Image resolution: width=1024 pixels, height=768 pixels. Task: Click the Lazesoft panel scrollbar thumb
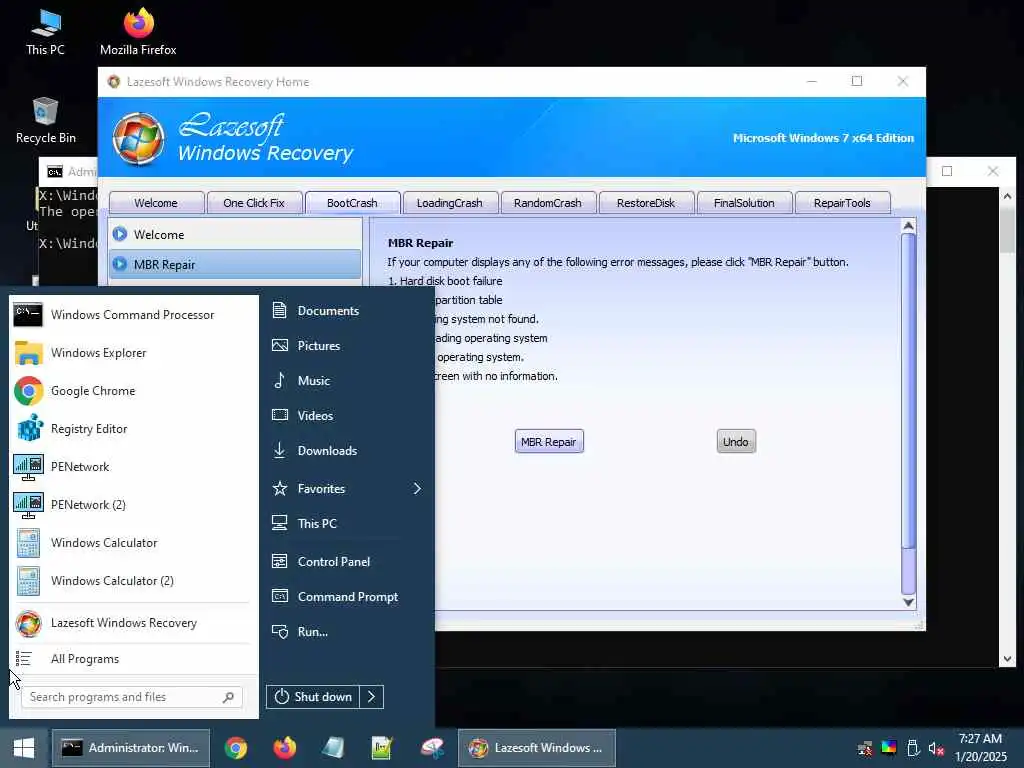[908, 391]
